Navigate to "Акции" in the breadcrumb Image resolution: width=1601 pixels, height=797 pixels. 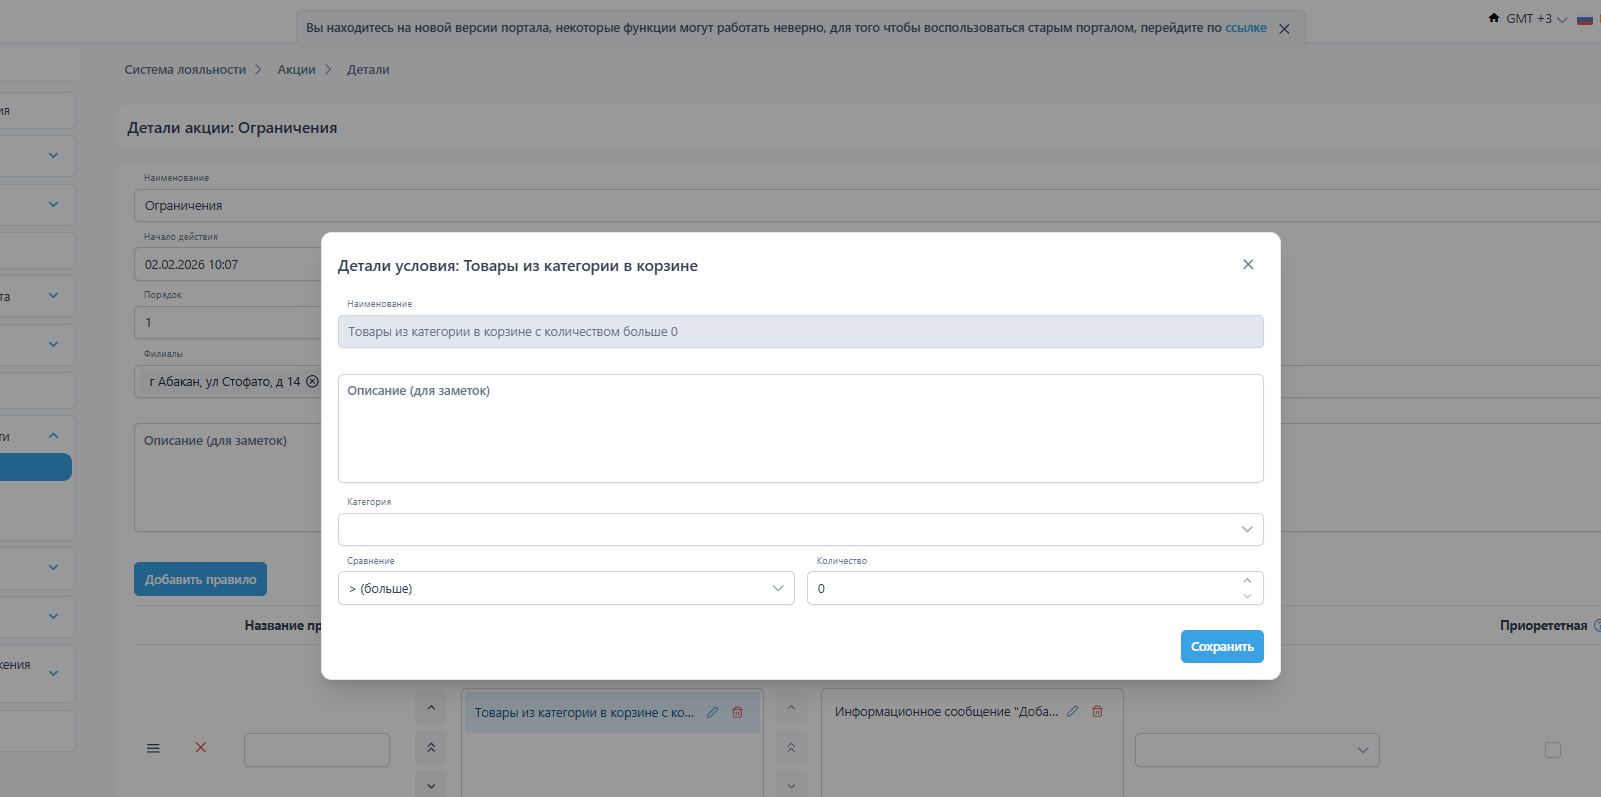pyautogui.click(x=296, y=70)
